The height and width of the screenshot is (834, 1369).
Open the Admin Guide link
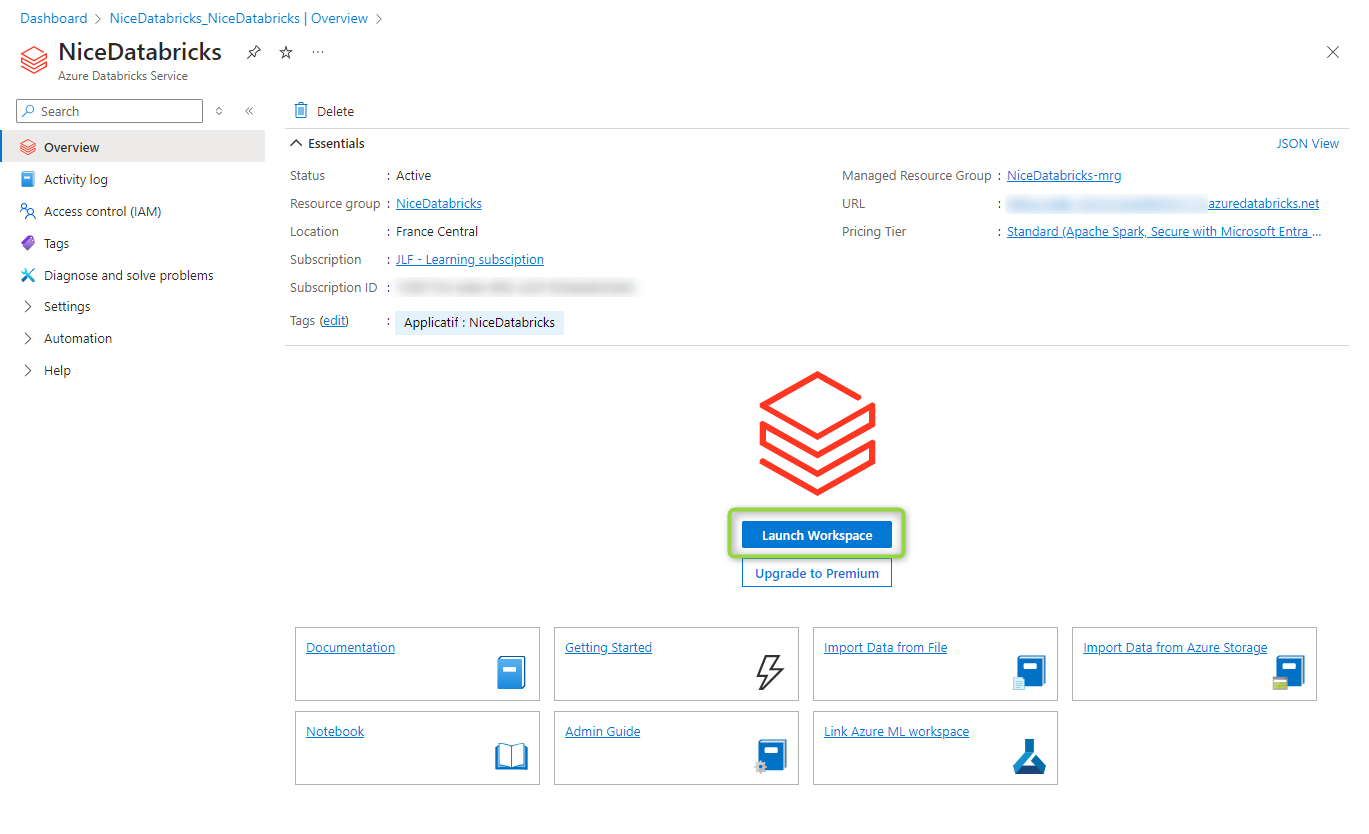pyautogui.click(x=602, y=731)
